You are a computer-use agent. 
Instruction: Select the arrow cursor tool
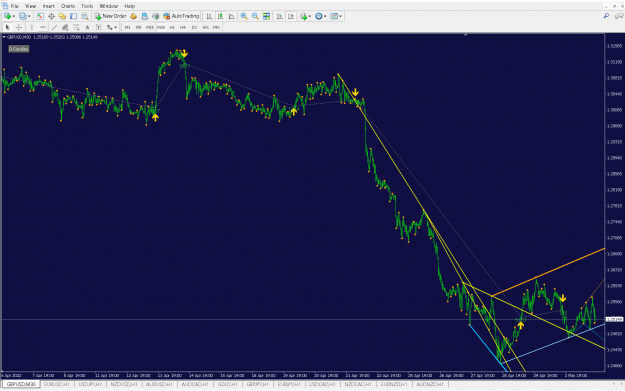click(x=7, y=28)
